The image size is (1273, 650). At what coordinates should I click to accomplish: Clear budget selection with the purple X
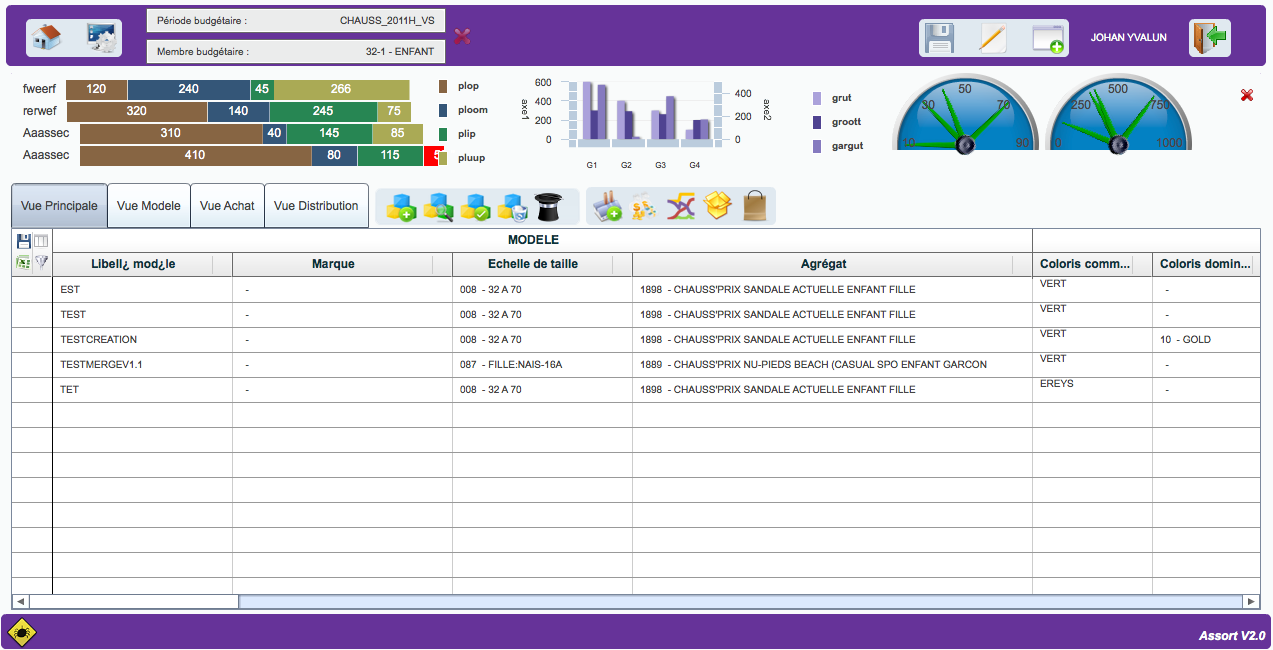pyautogui.click(x=462, y=36)
